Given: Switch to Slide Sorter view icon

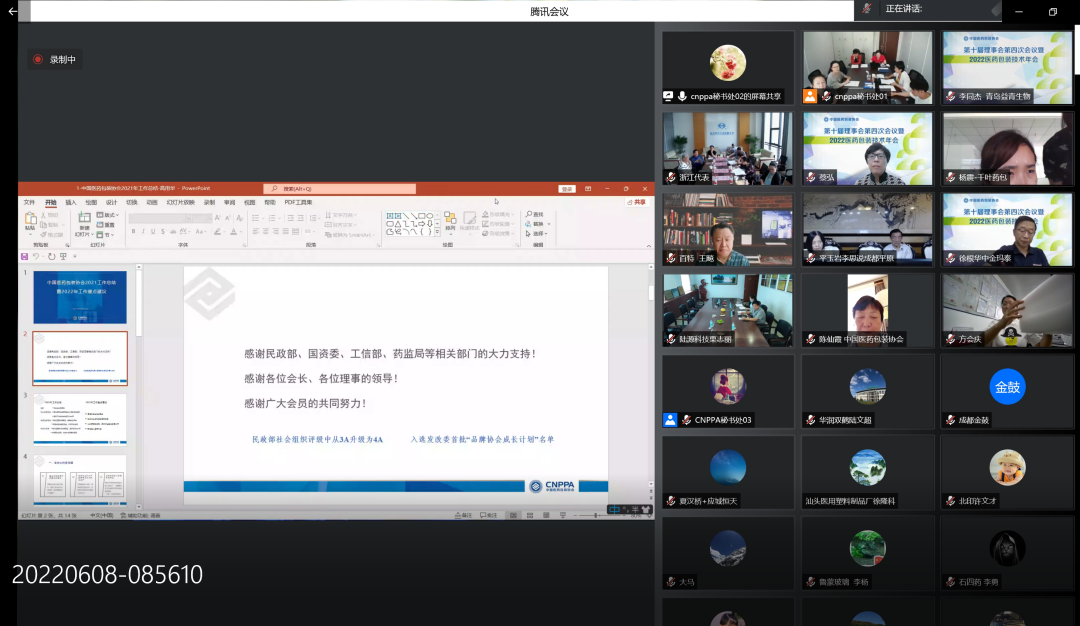Looking at the screenshot, I should click(530, 515).
